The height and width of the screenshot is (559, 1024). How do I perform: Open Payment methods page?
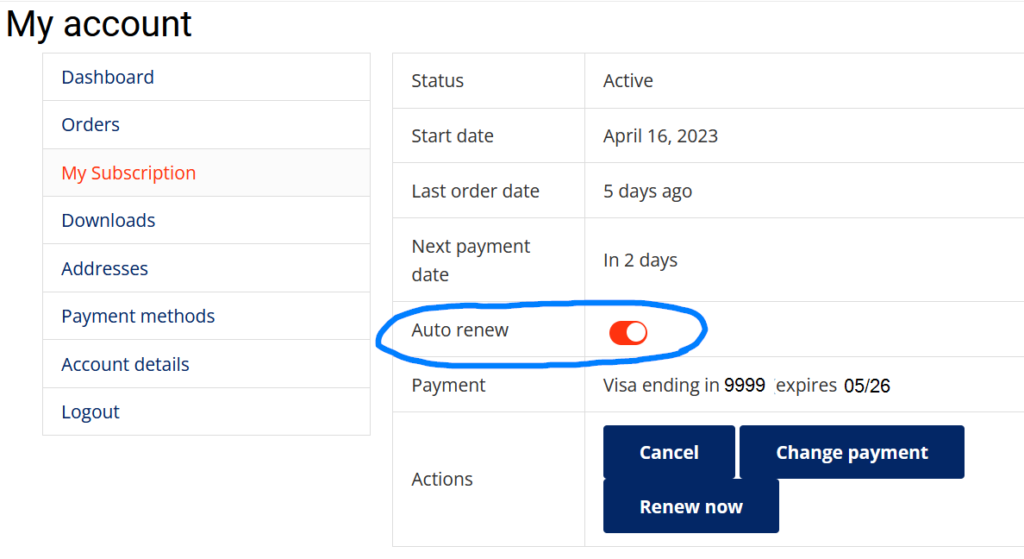point(138,316)
